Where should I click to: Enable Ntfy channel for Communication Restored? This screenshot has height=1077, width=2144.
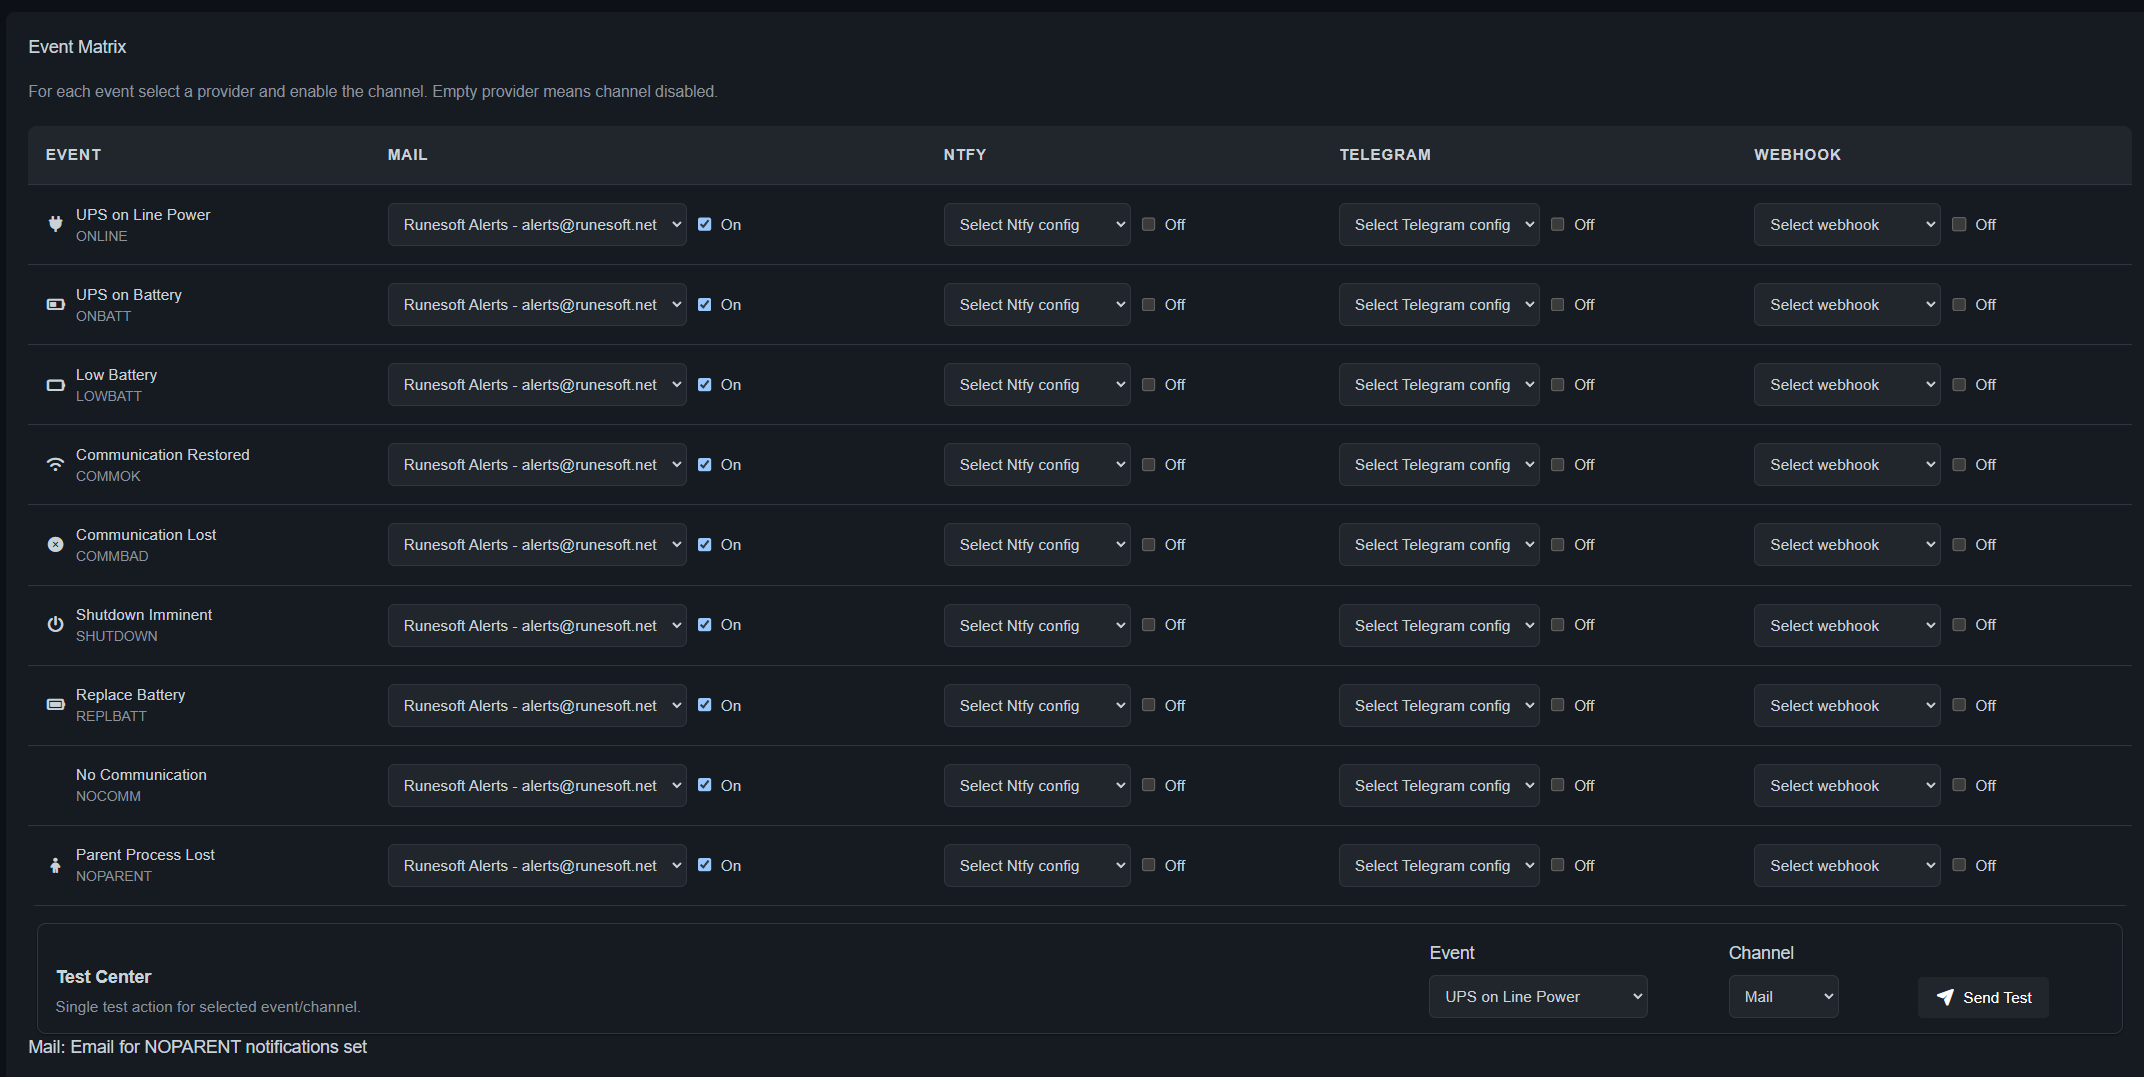1148,464
